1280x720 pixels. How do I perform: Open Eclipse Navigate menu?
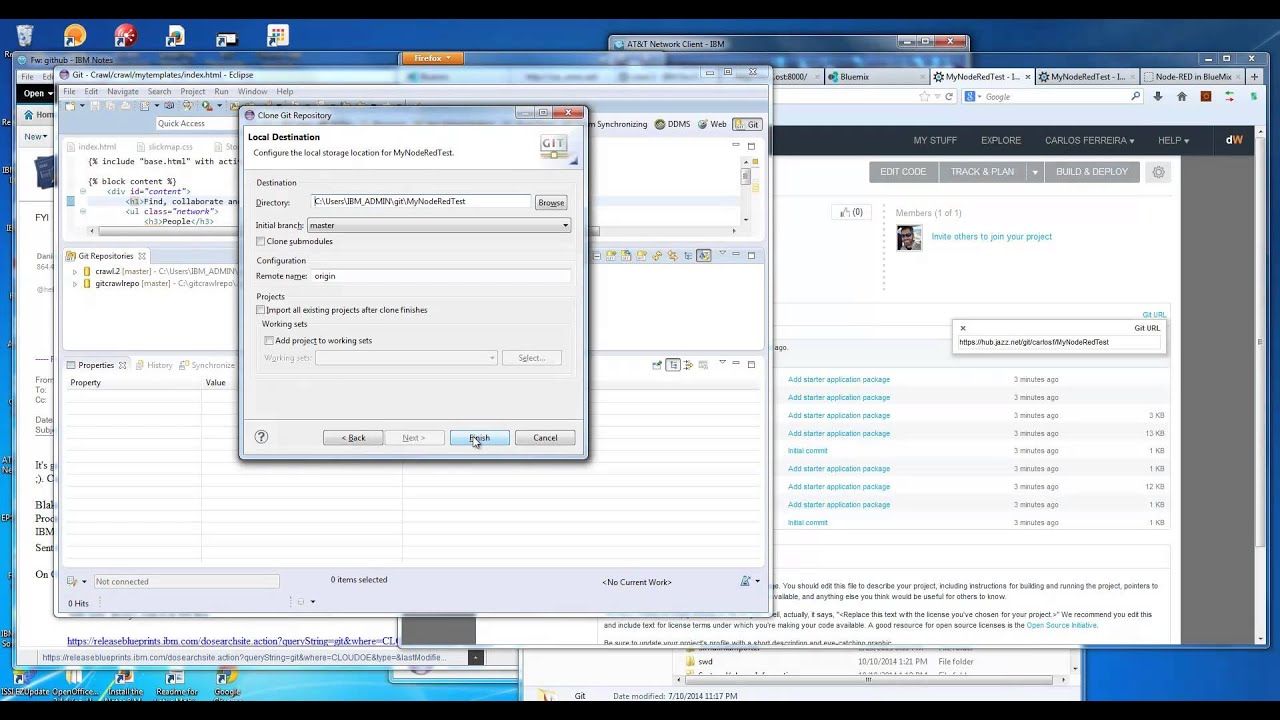click(x=123, y=92)
